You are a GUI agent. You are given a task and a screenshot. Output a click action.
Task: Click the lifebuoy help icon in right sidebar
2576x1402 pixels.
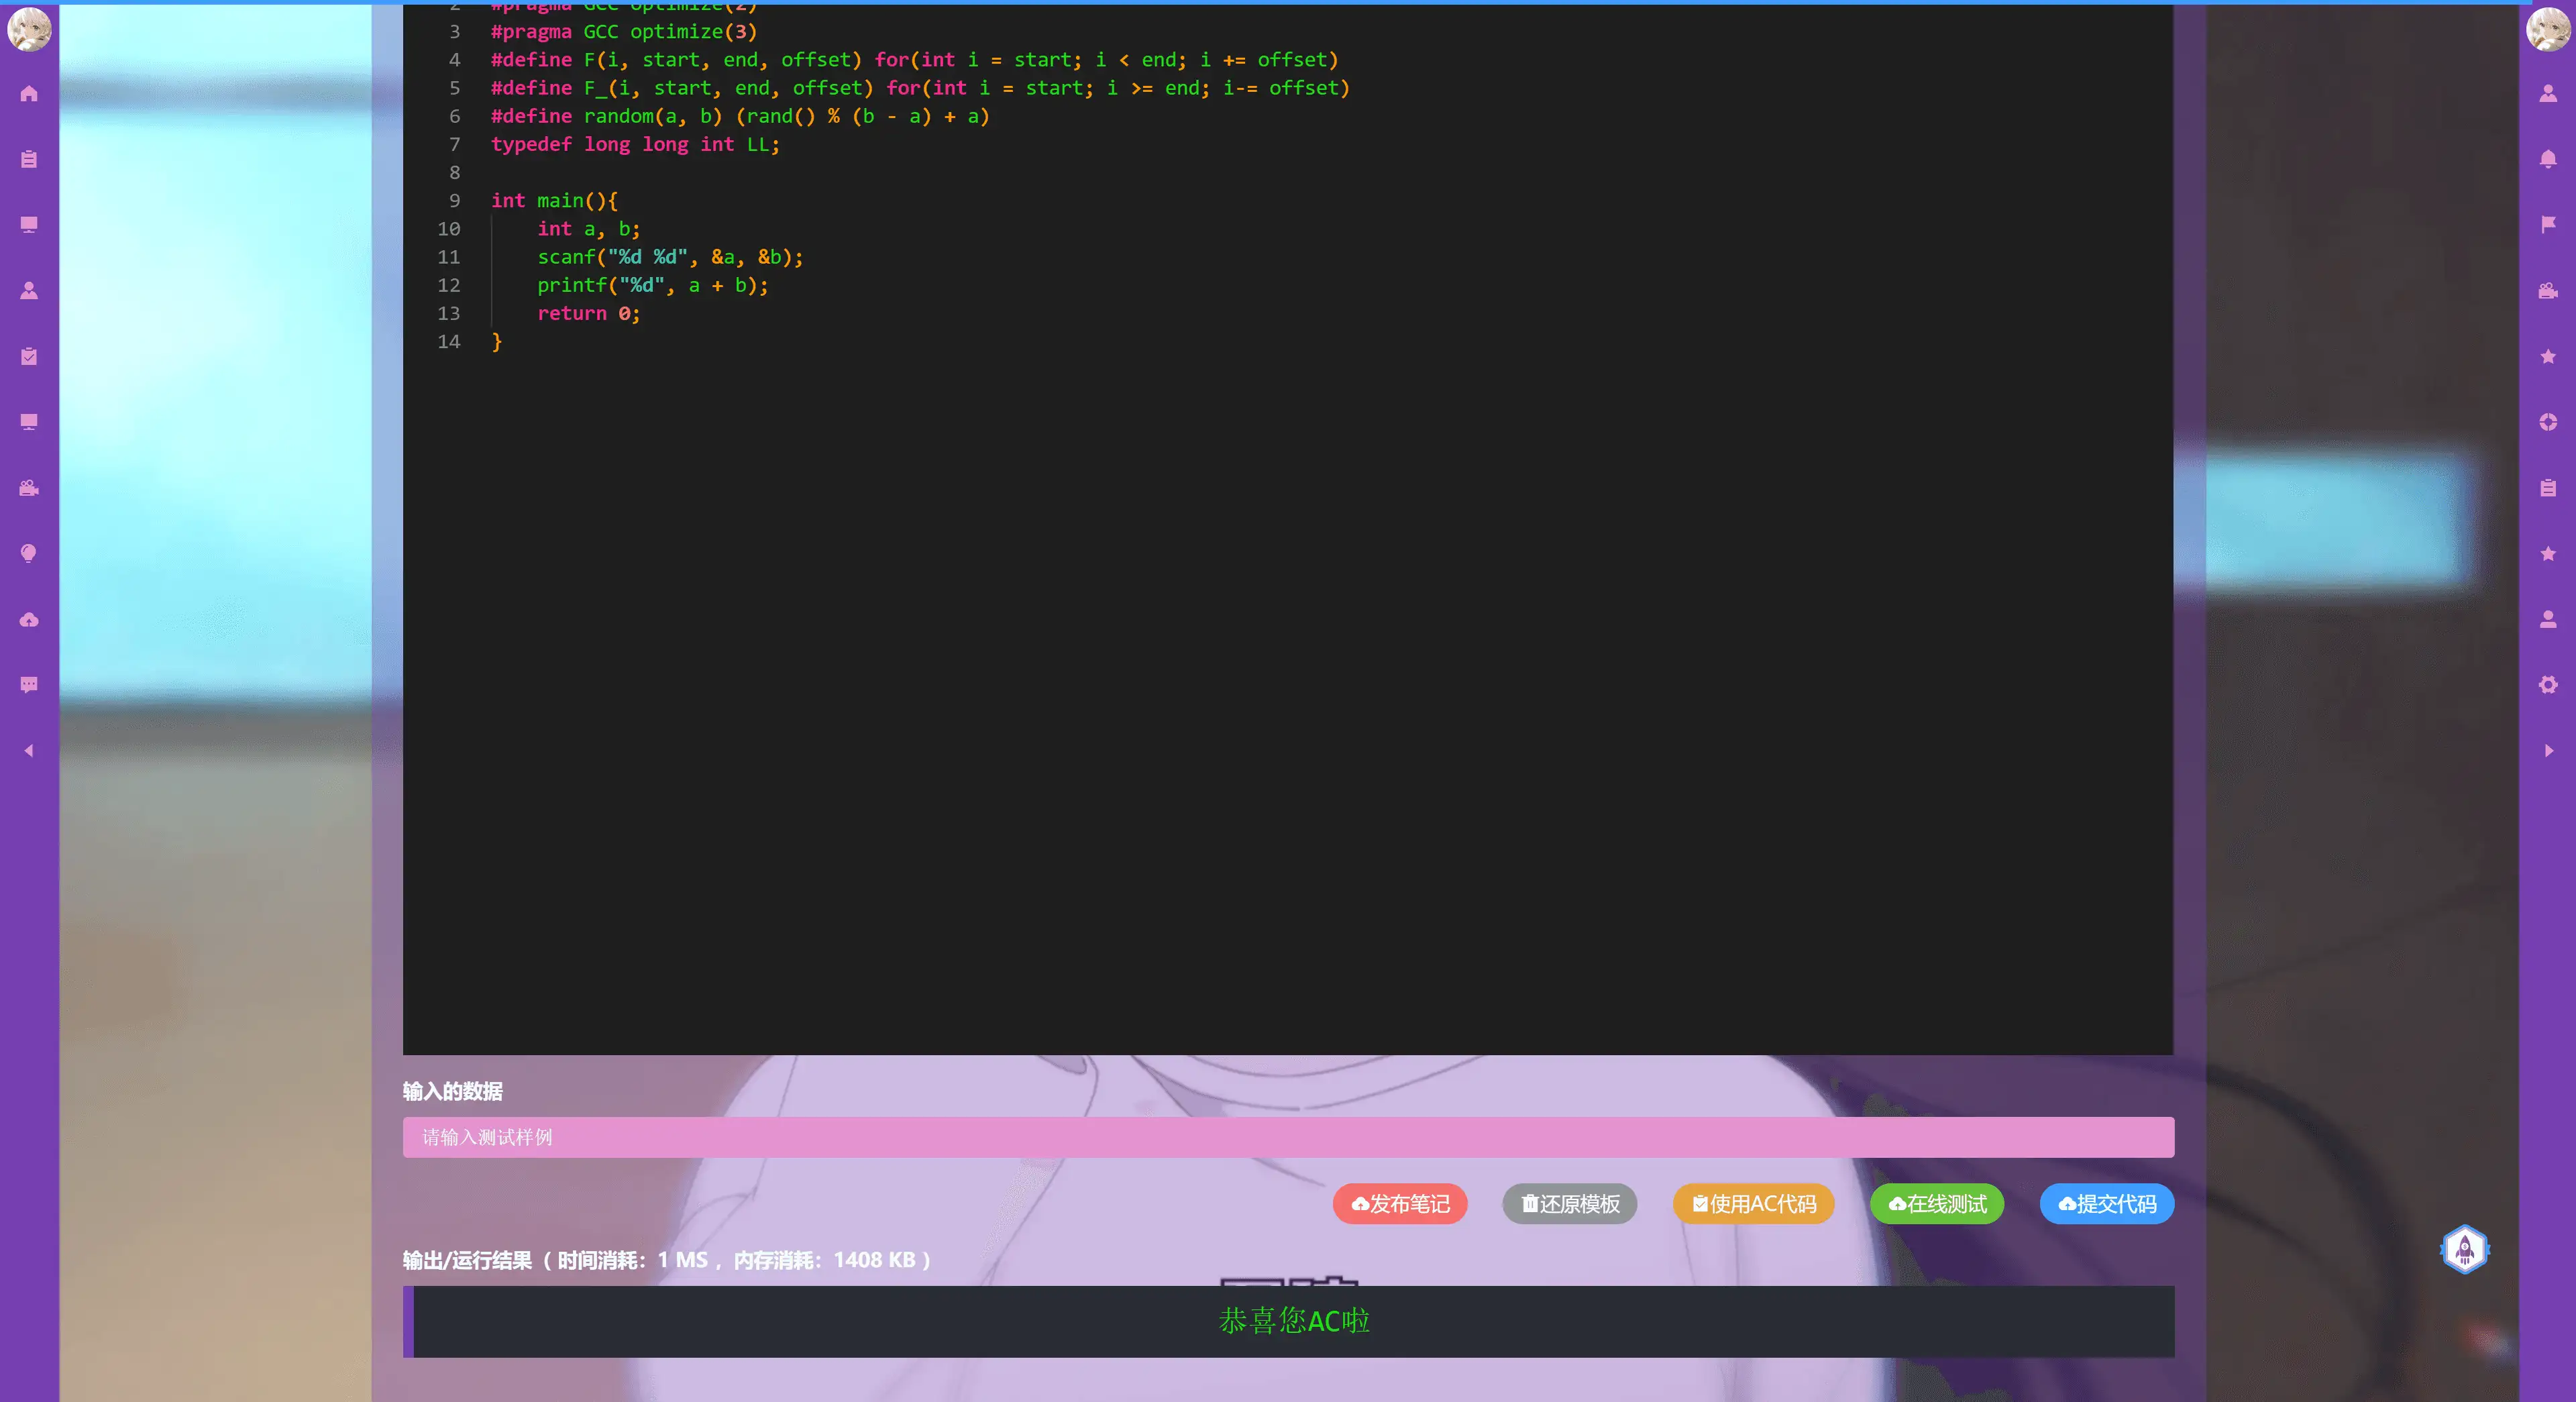coord(2547,422)
